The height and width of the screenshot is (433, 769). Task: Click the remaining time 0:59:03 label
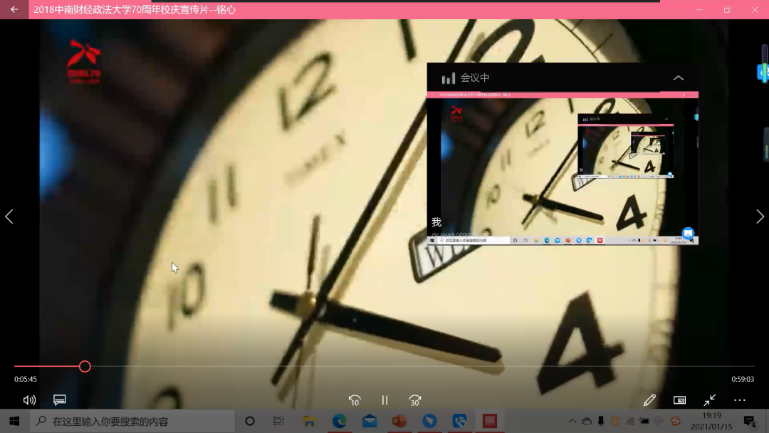point(743,379)
